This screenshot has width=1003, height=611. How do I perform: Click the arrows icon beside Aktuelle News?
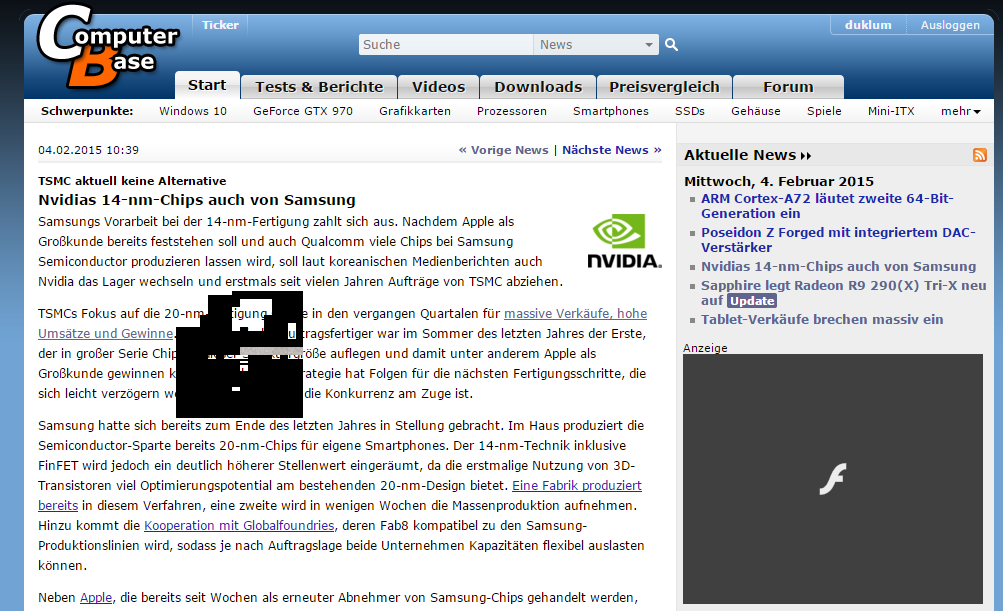tap(805, 155)
